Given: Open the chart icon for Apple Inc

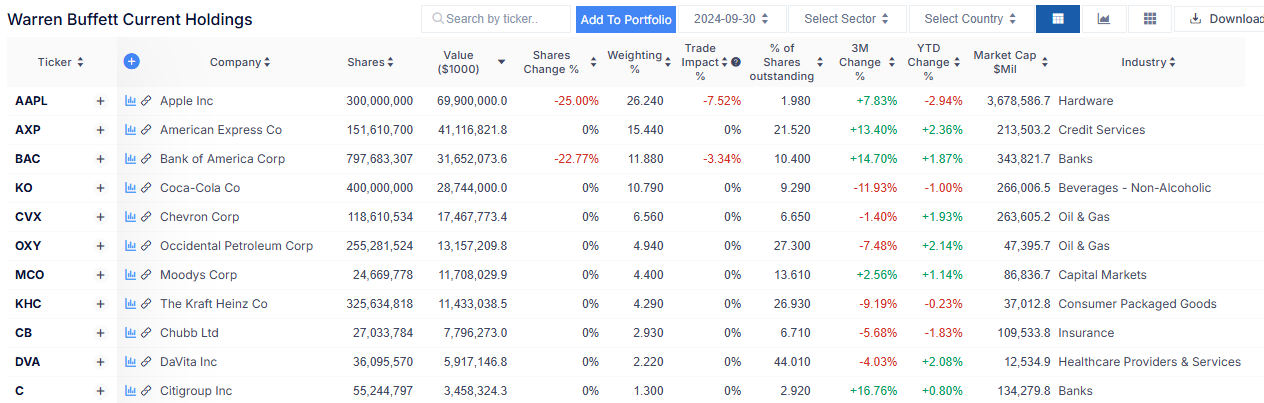Looking at the screenshot, I should [130, 101].
